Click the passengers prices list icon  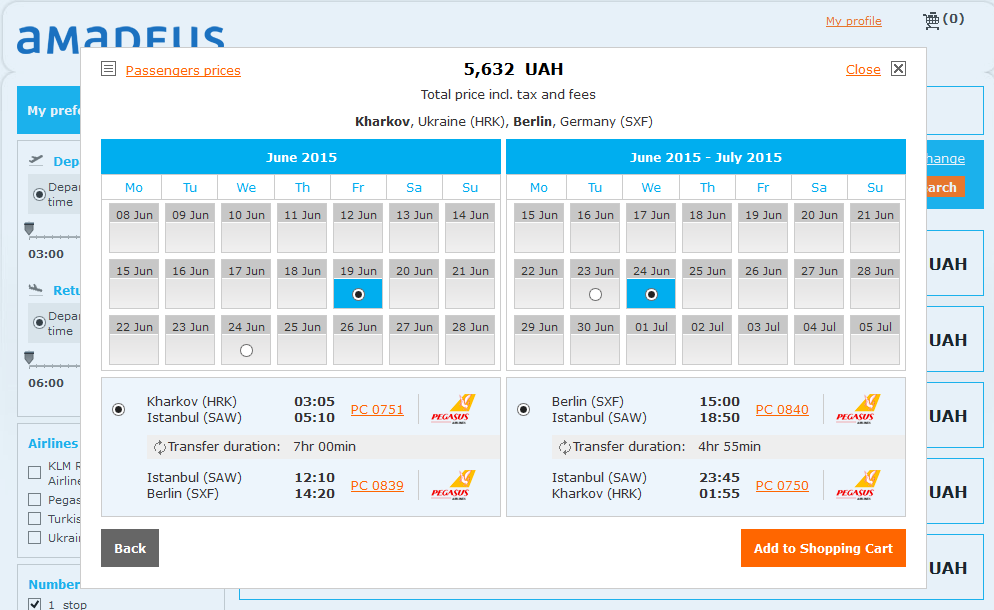click(x=108, y=68)
